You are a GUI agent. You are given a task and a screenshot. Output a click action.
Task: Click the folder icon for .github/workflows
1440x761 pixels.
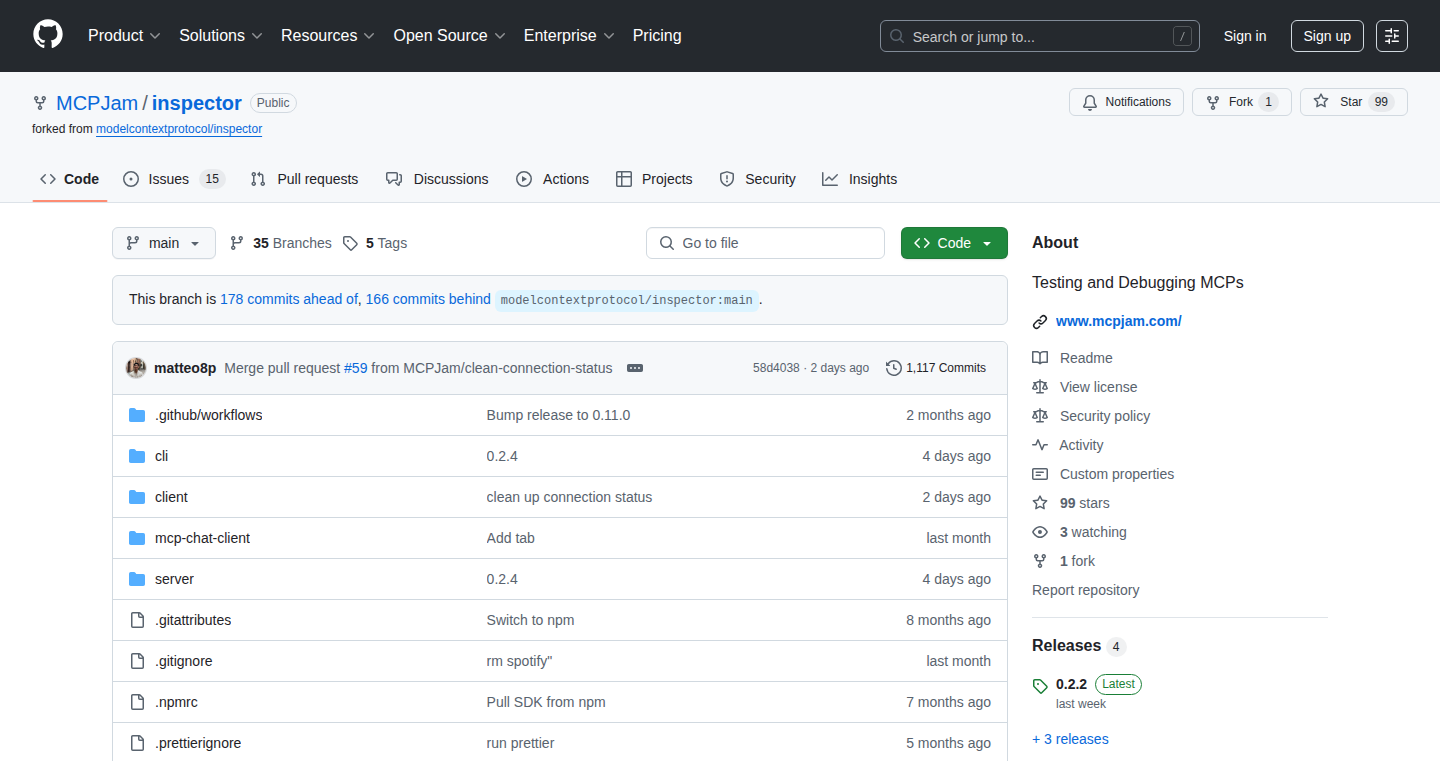137,415
